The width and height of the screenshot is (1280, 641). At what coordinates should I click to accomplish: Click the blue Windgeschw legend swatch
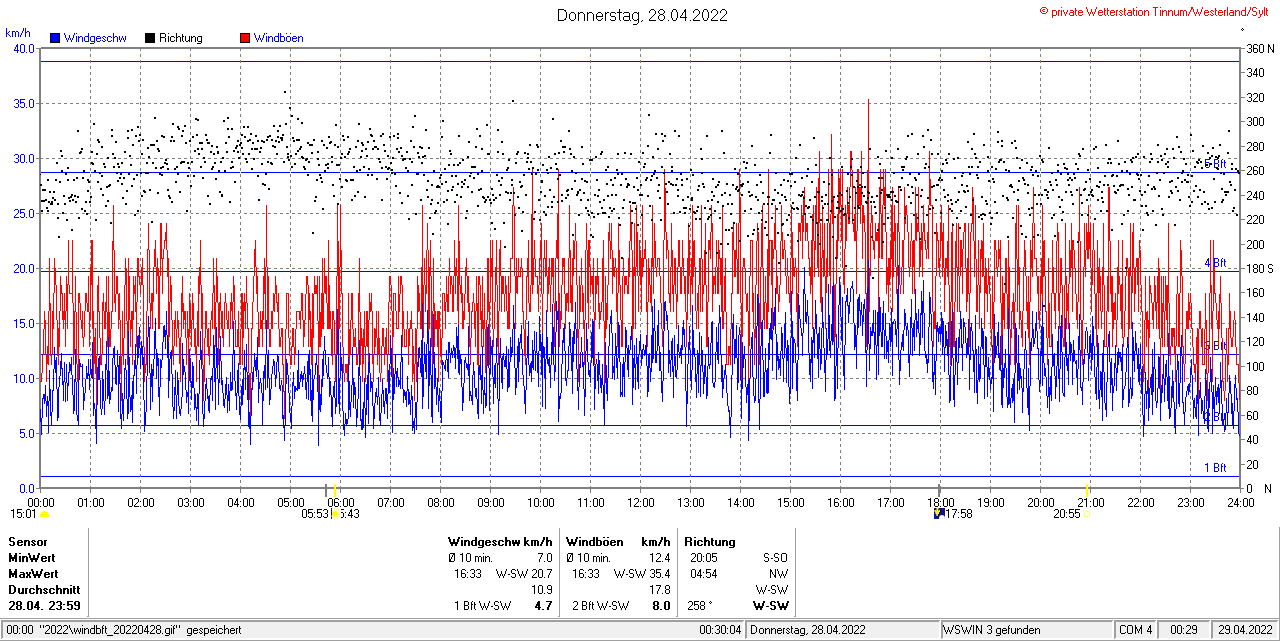[x=55, y=38]
